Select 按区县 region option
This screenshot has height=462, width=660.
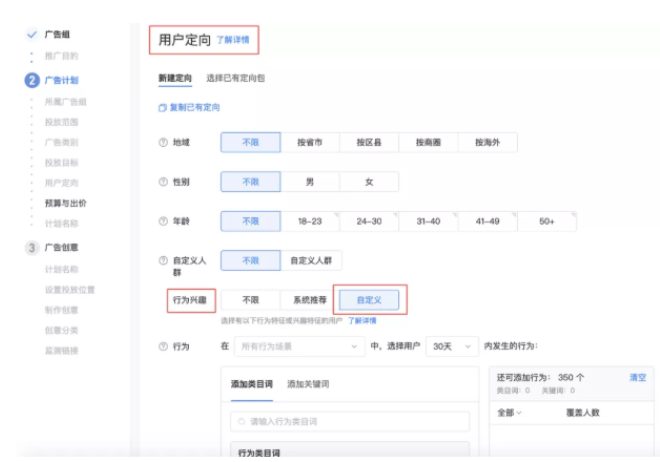[x=369, y=142]
